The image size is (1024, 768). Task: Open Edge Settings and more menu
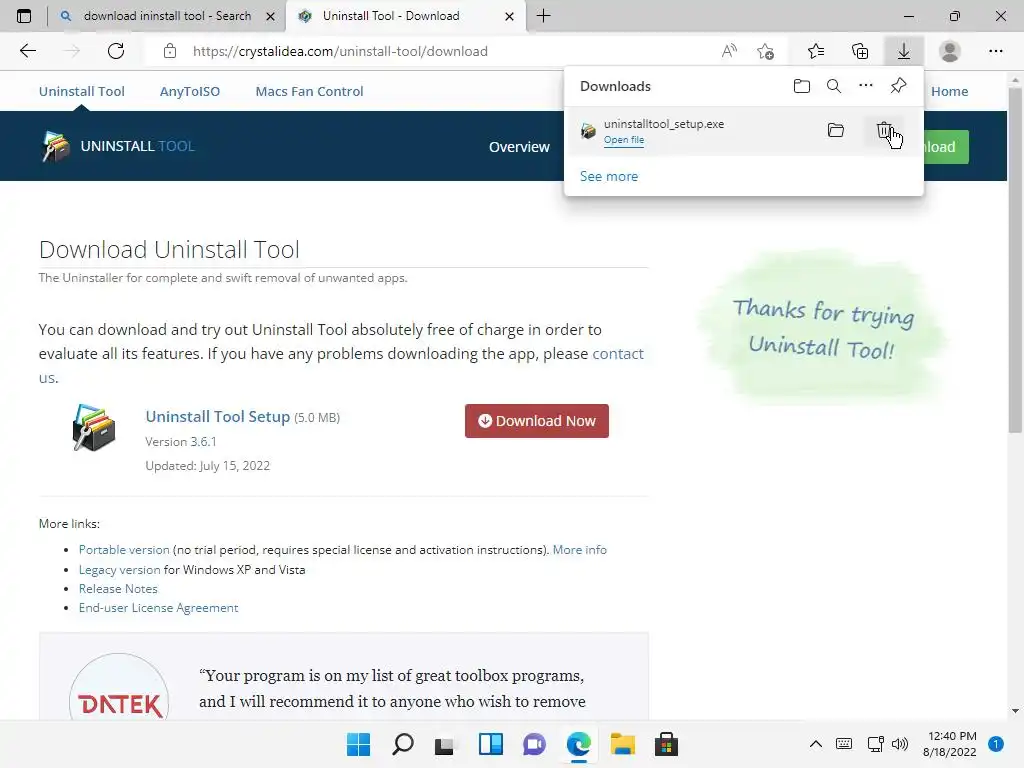pyautogui.click(x=995, y=51)
